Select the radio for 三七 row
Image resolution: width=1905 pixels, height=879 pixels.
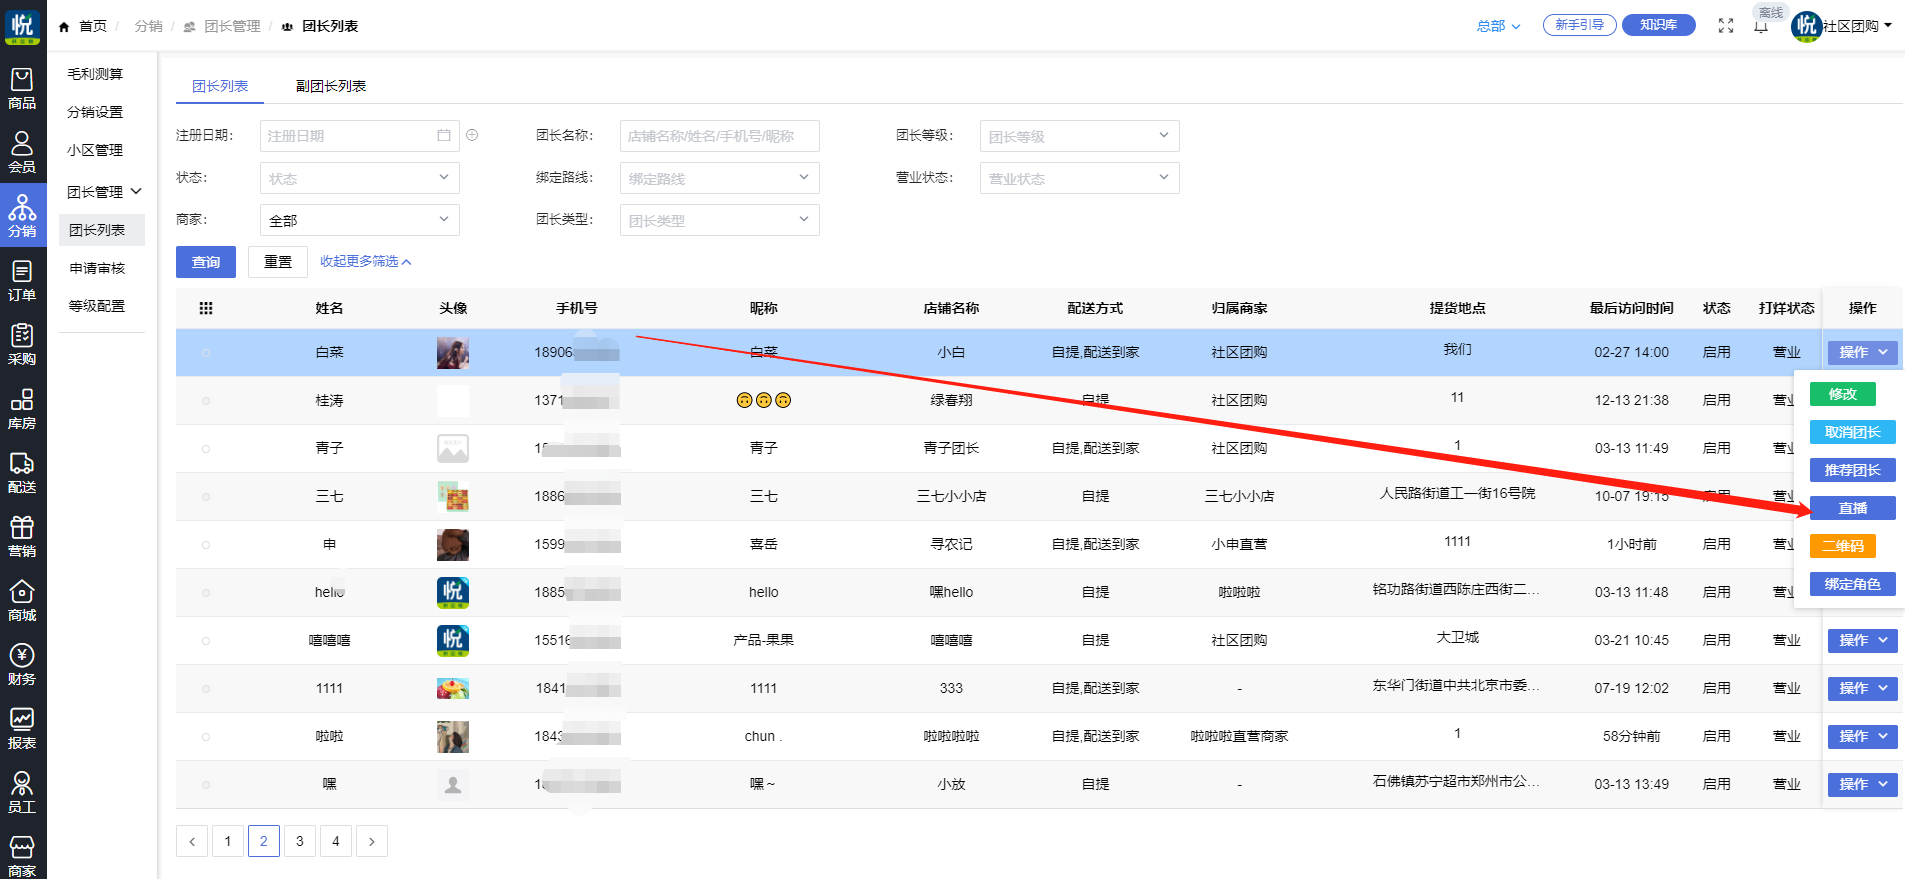[x=206, y=497]
